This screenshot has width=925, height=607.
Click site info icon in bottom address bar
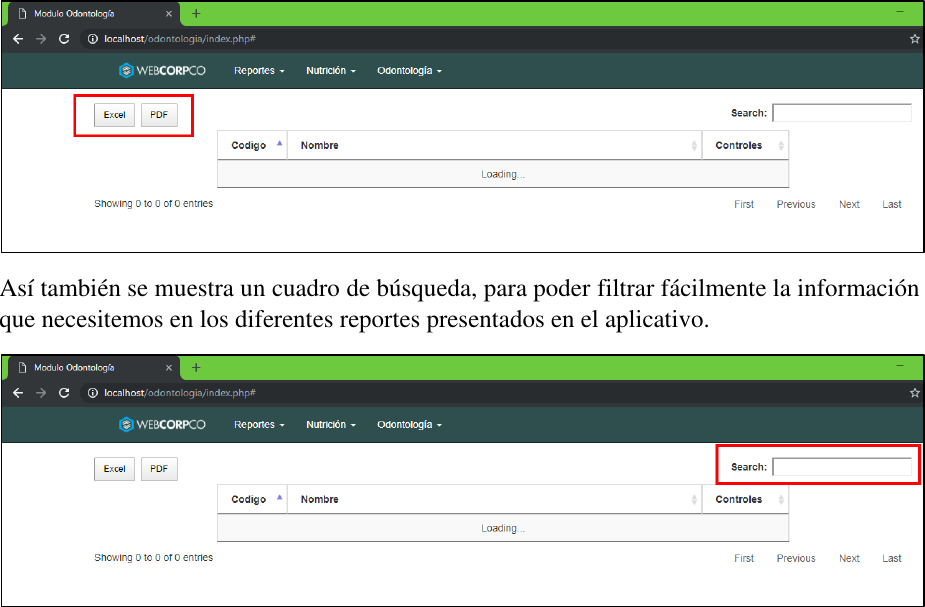click(x=93, y=393)
